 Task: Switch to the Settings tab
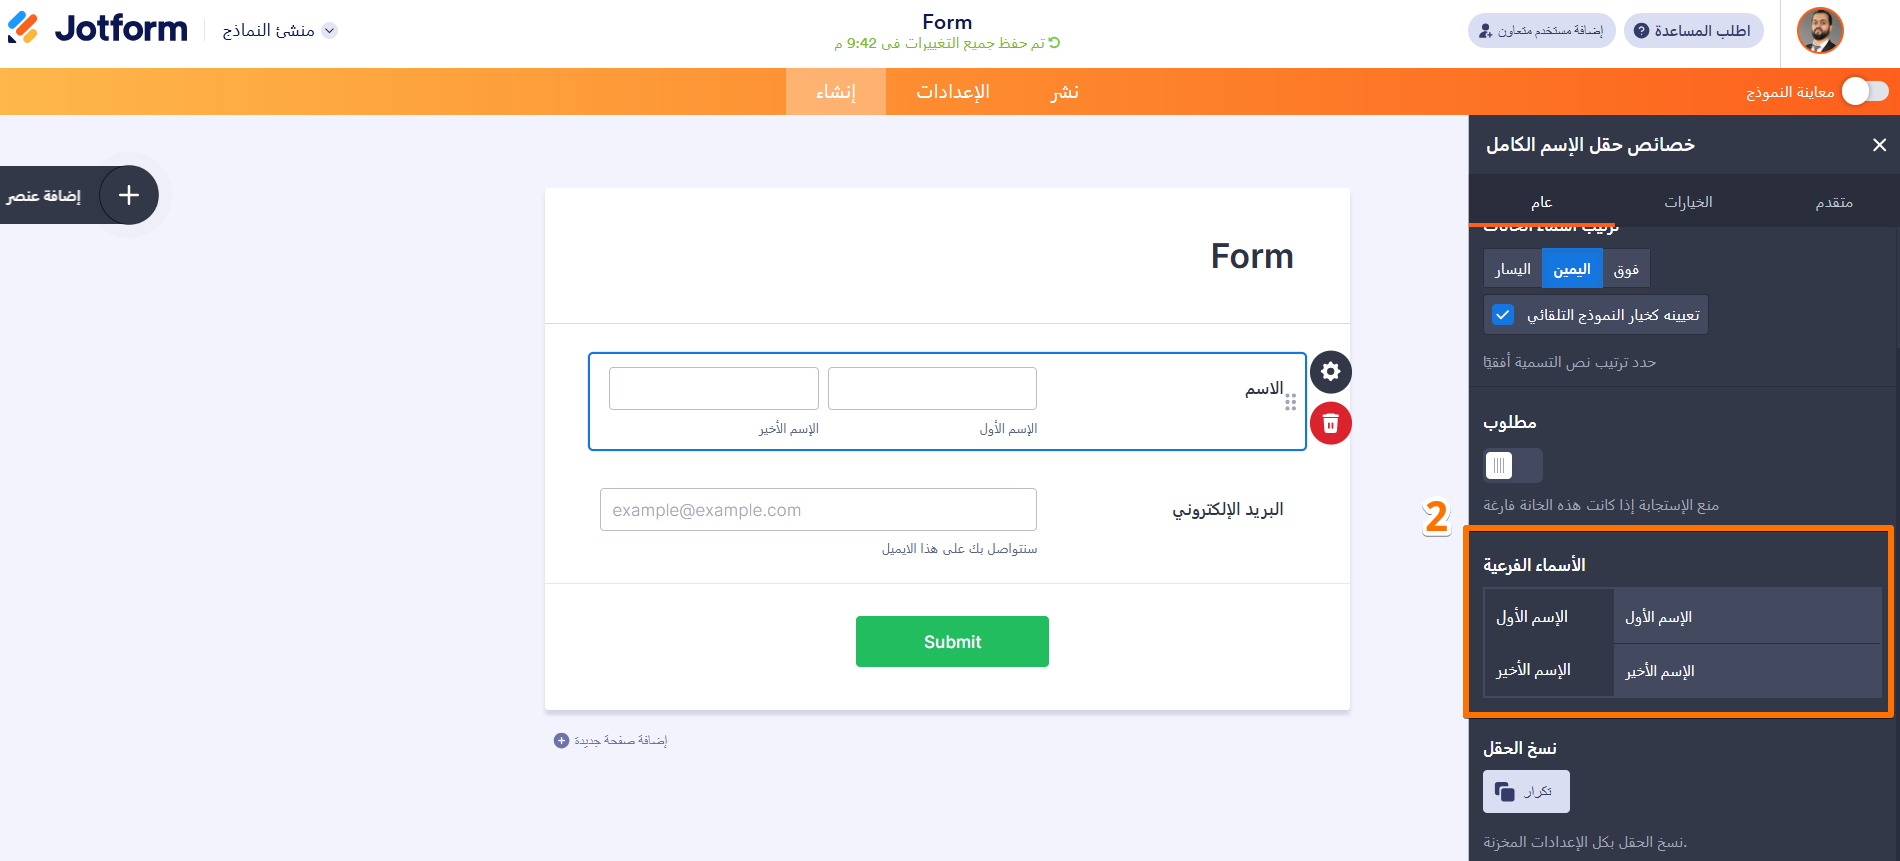(x=952, y=92)
